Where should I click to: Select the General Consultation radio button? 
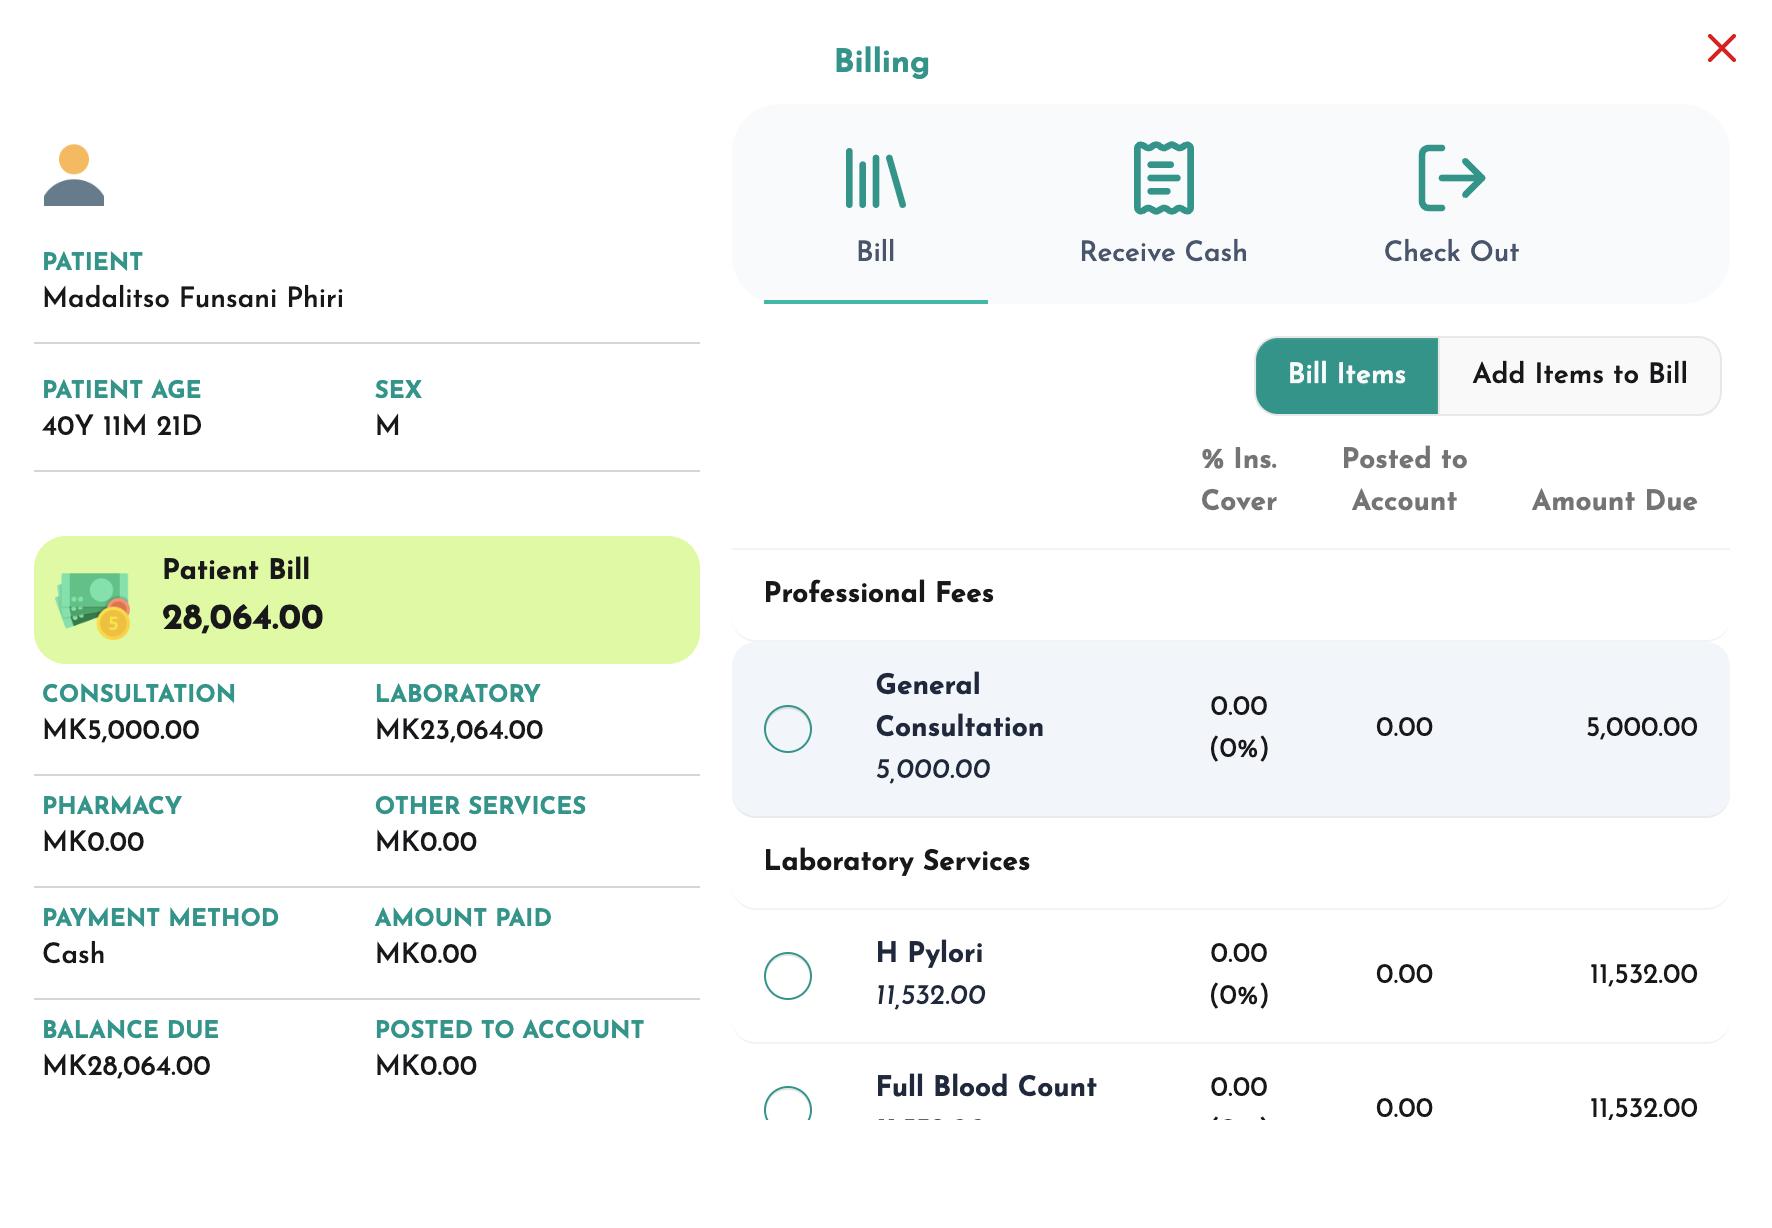788,729
